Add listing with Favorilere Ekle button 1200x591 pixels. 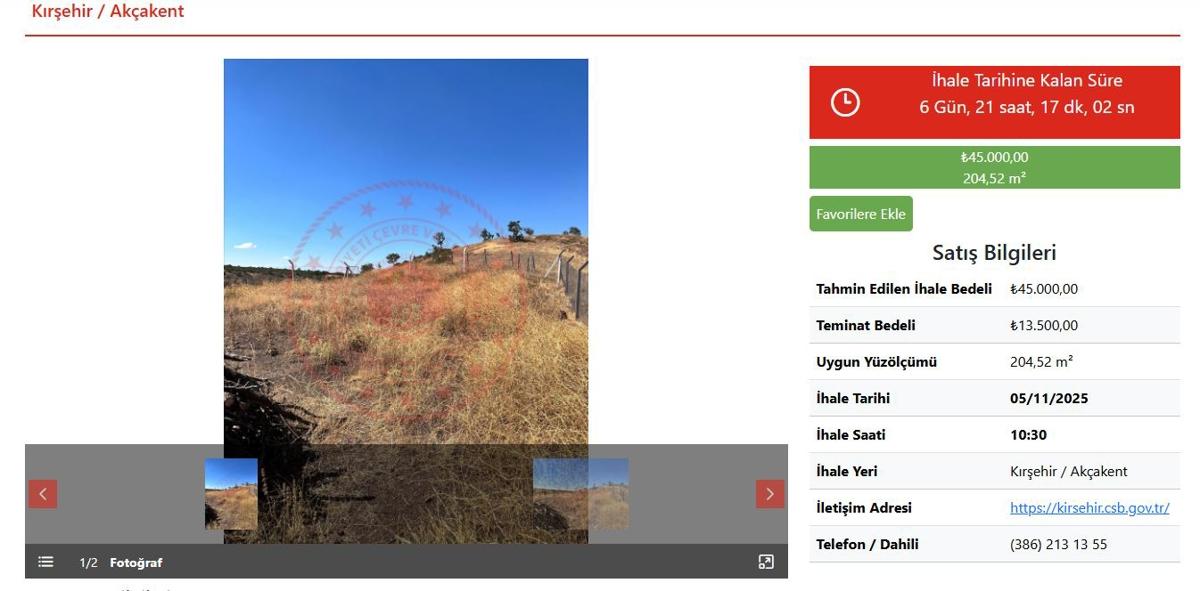click(x=861, y=214)
